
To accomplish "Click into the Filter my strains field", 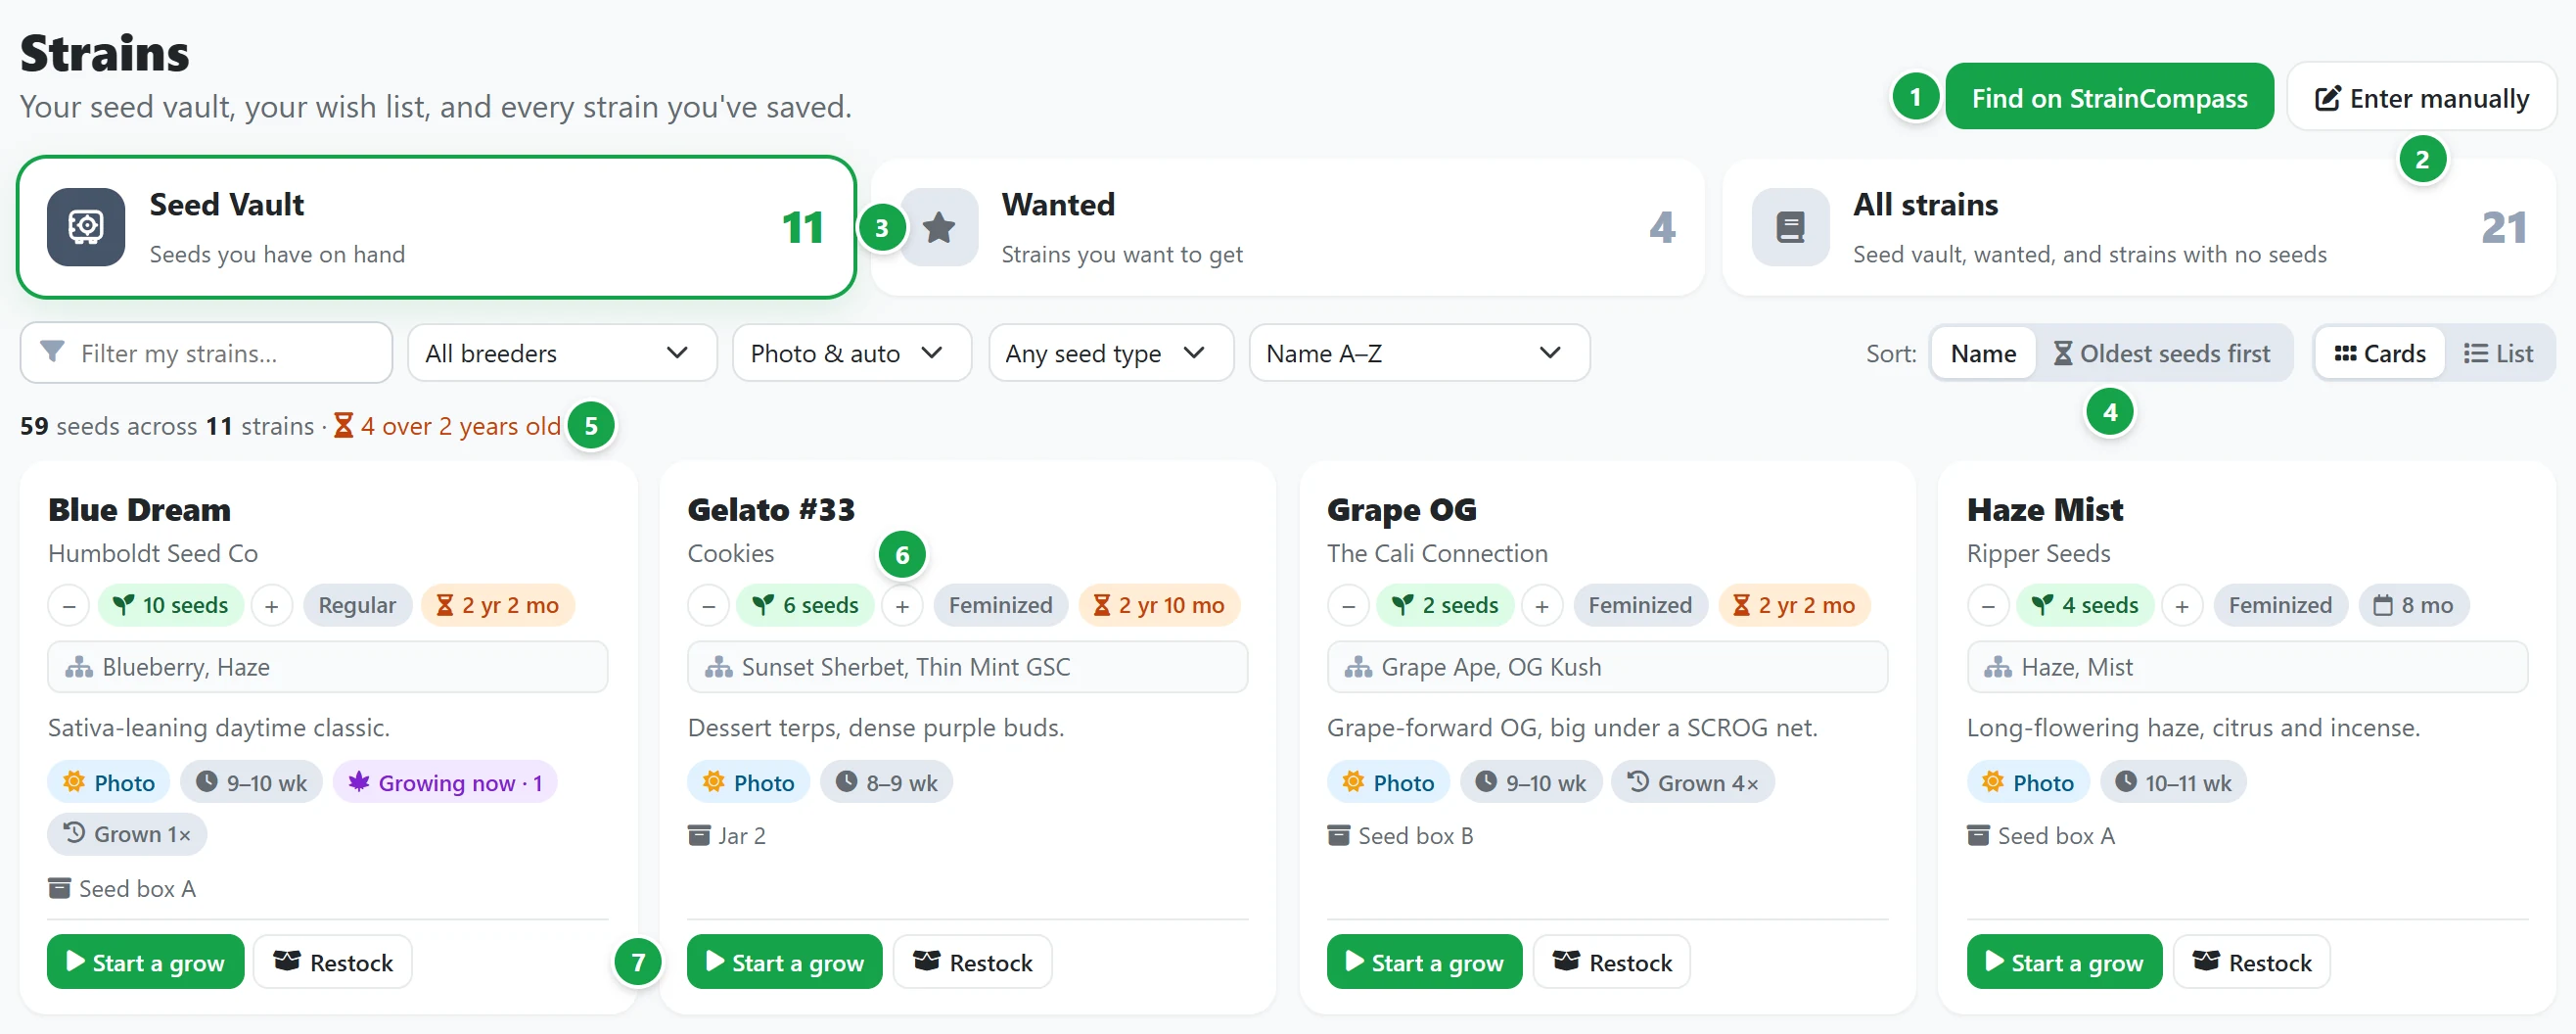I will pyautogui.click(x=206, y=353).
